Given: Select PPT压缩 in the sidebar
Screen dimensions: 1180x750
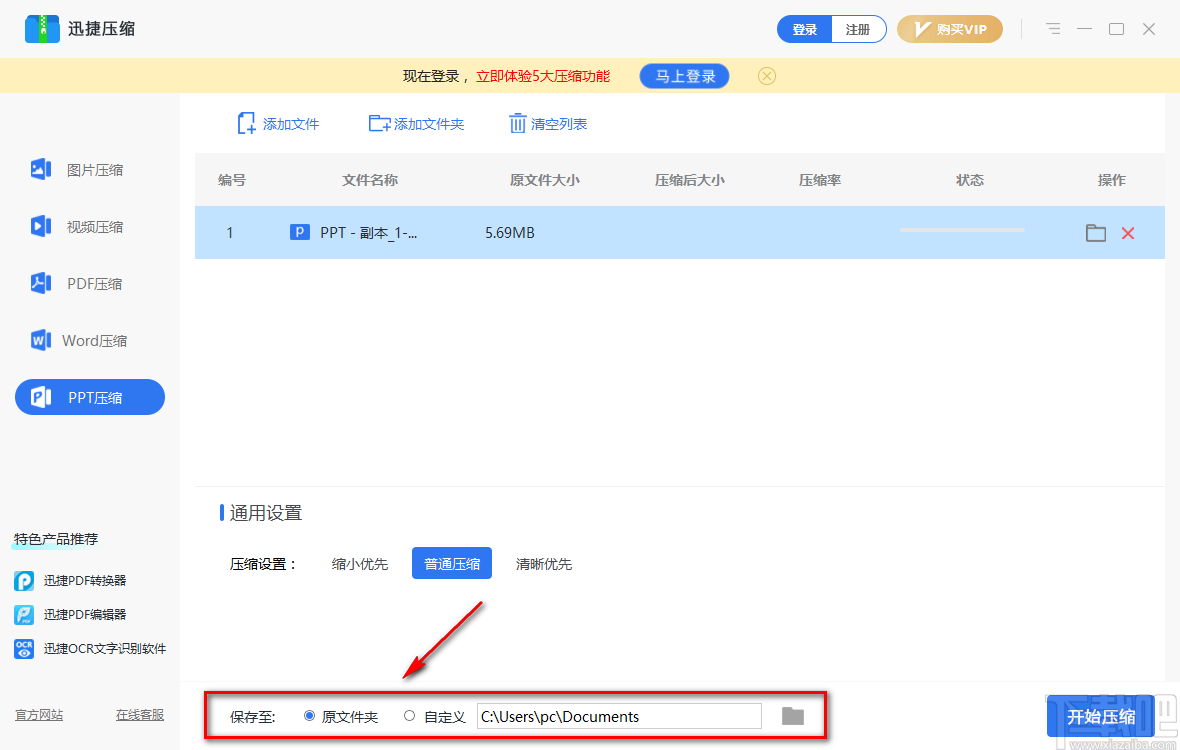Looking at the screenshot, I should coord(90,397).
